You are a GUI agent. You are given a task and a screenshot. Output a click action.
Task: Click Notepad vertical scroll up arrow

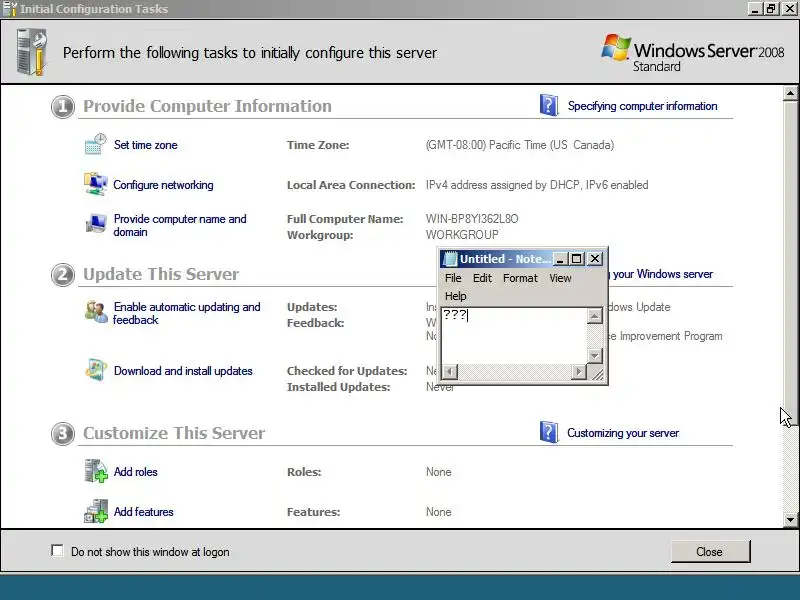coord(594,316)
